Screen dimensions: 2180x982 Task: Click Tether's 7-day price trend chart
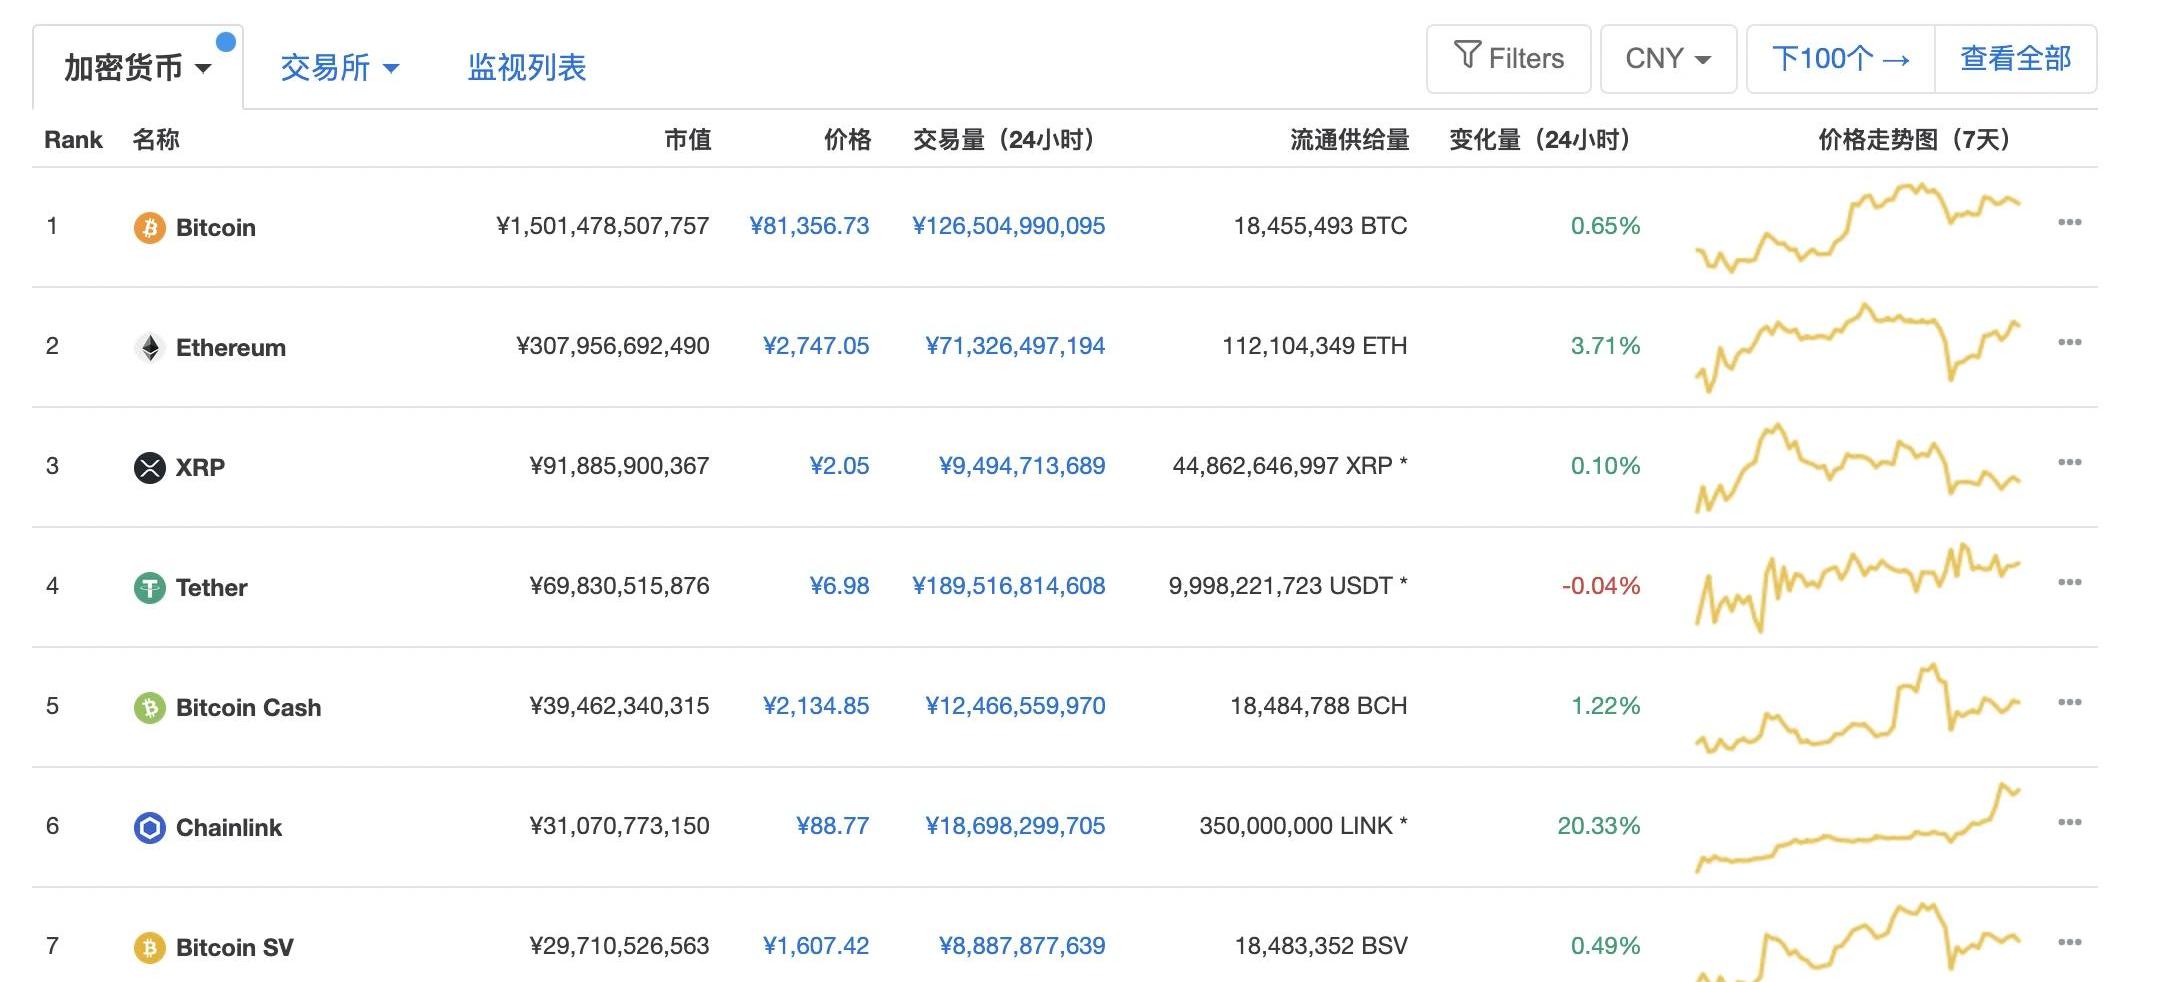(x=1857, y=586)
